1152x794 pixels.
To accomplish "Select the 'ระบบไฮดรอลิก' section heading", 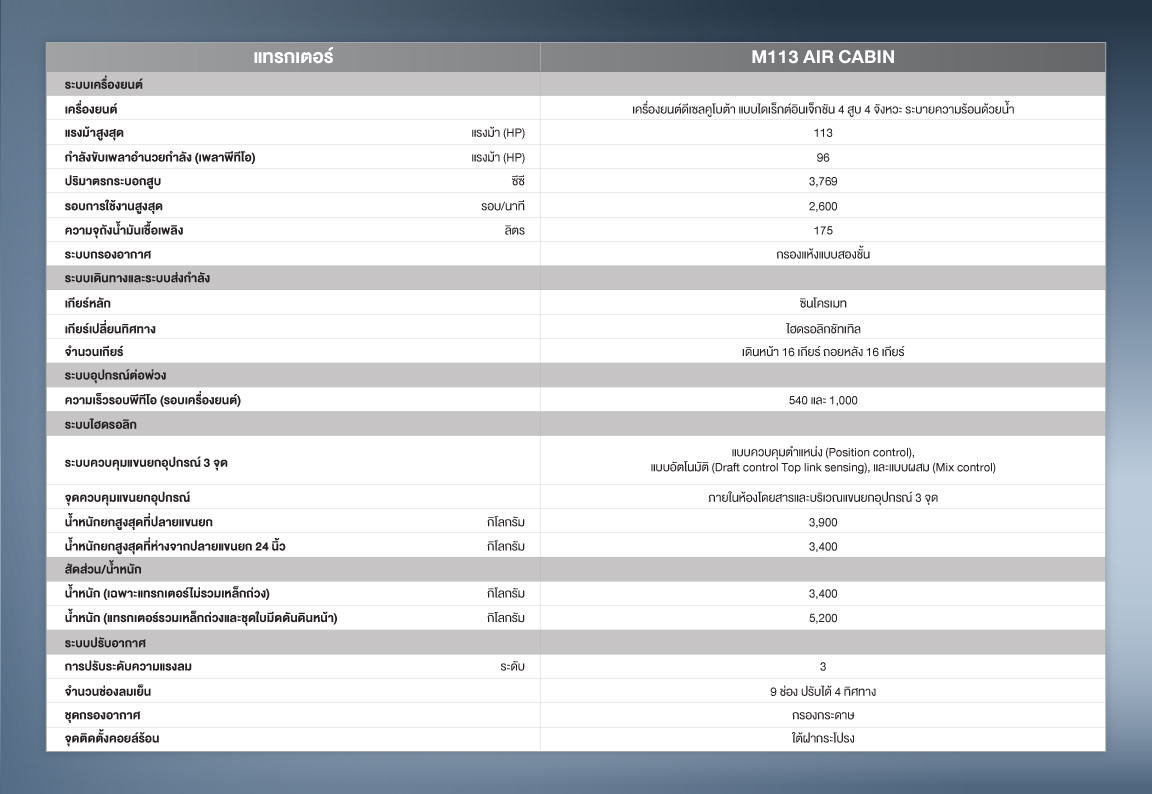I will point(100,425).
